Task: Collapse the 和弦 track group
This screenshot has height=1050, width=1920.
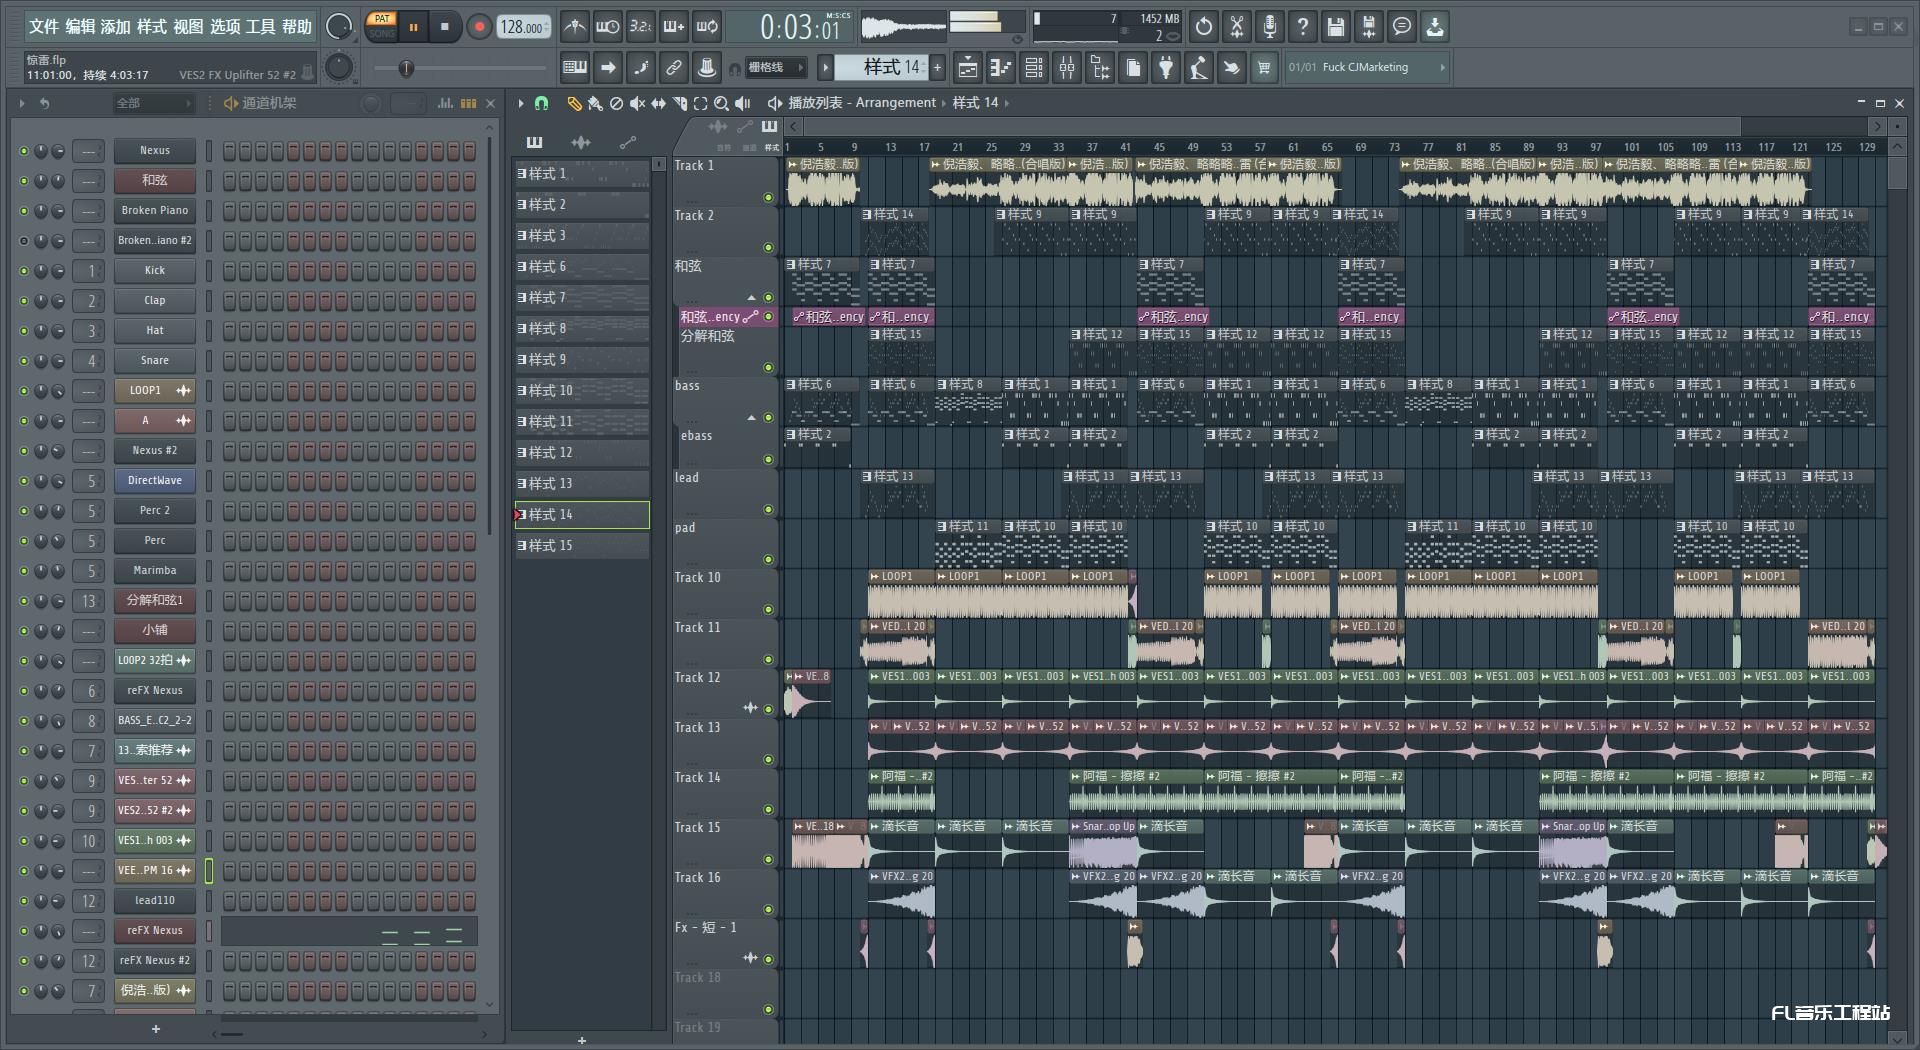Action: tap(751, 298)
